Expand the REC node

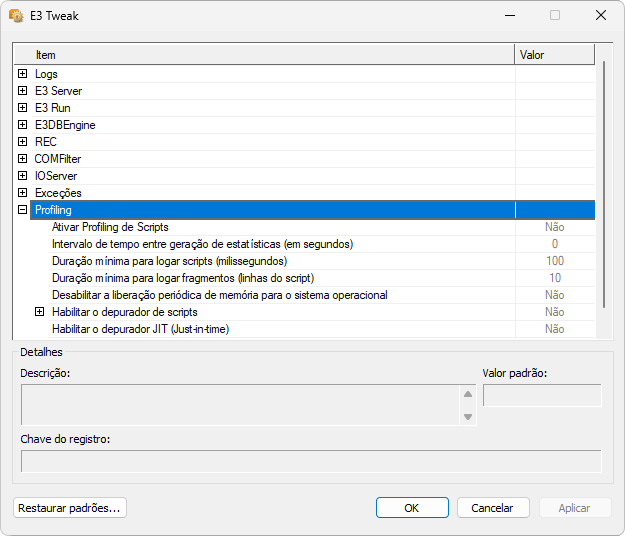[x=22, y=142]
